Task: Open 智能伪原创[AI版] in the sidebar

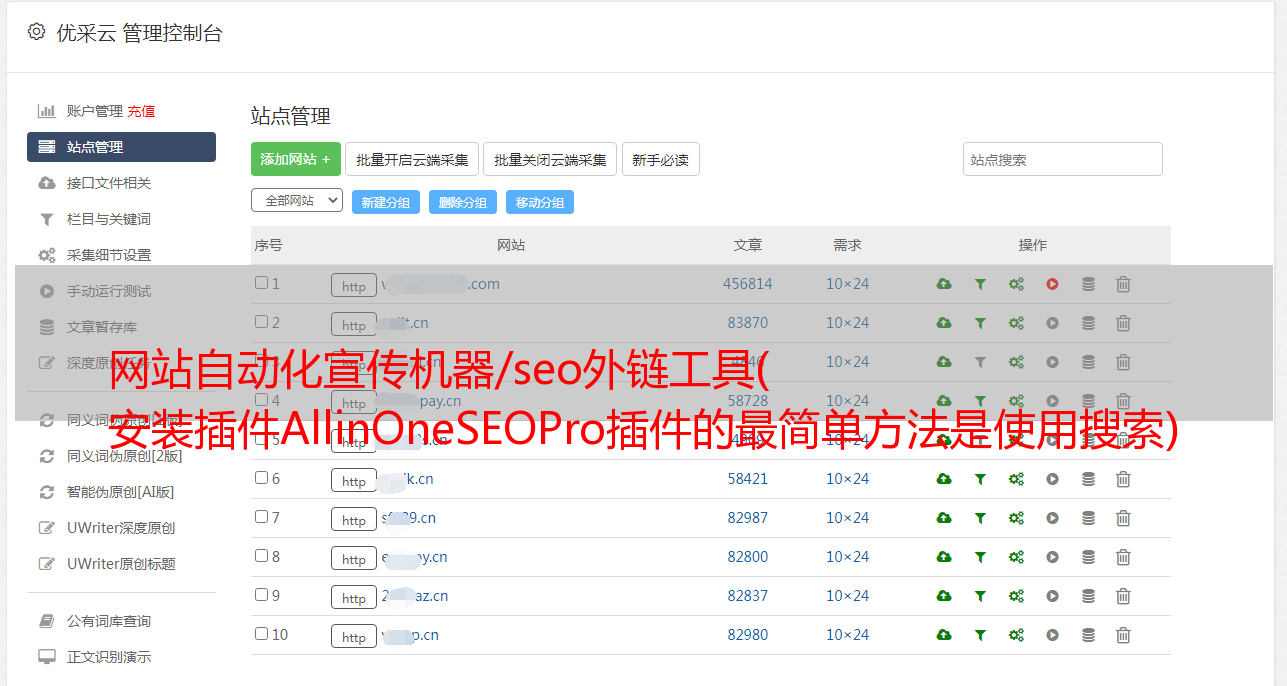Action: pyautogui.click(x=121, y=492)
